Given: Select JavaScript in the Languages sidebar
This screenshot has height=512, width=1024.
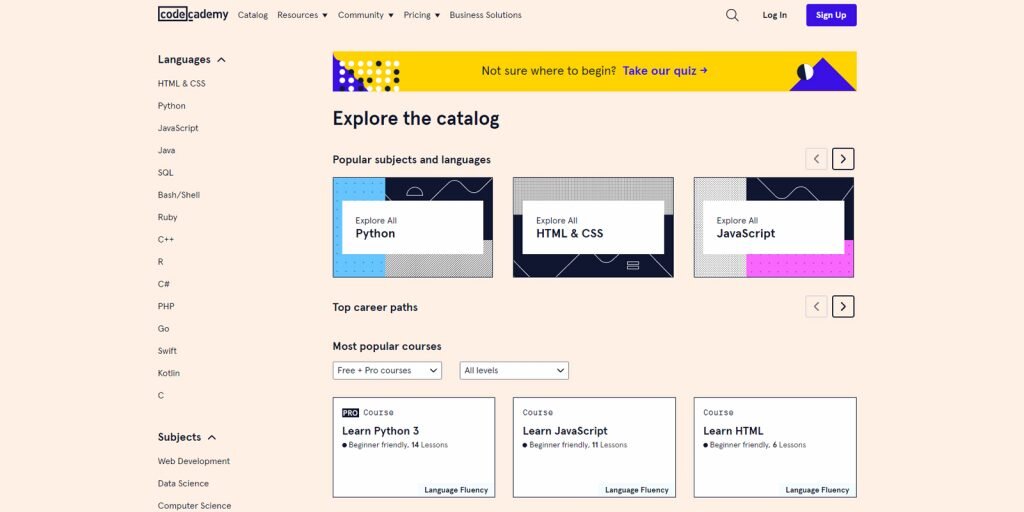Looking at the screenshot, I should tap(178, 128).
